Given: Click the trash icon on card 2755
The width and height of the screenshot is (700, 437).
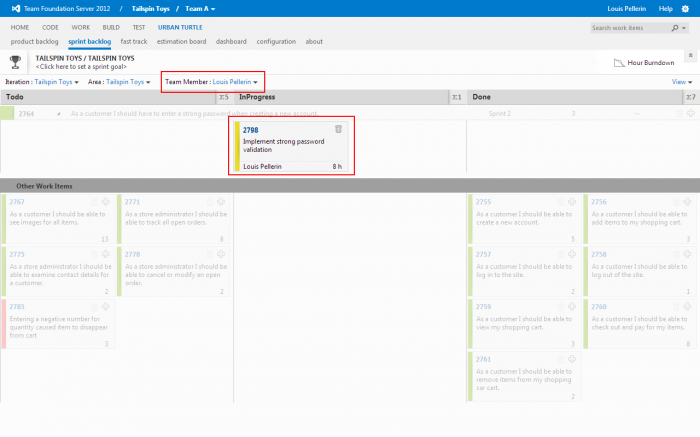Looking at the screenshot, I should (561, 202).
